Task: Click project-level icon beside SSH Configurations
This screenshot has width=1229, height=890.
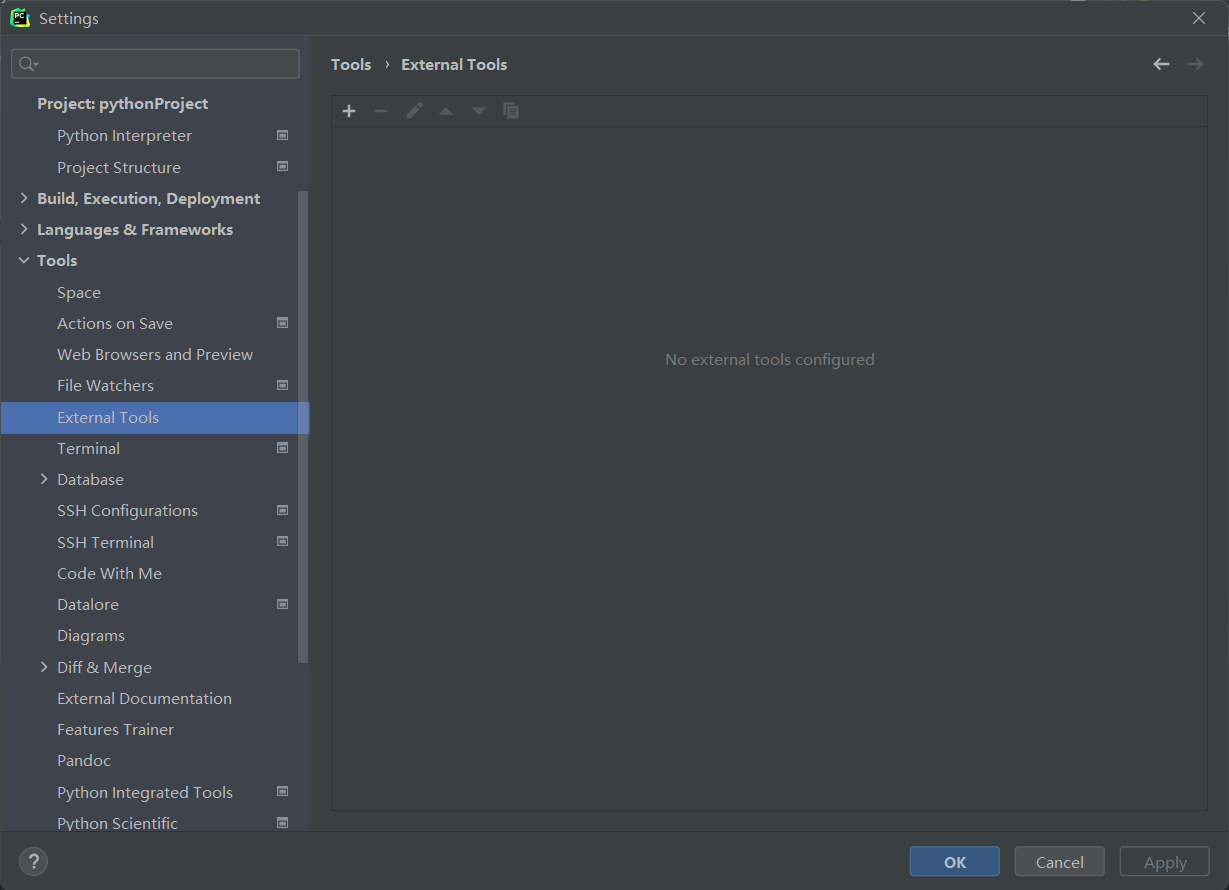Action: coord(282,510)
